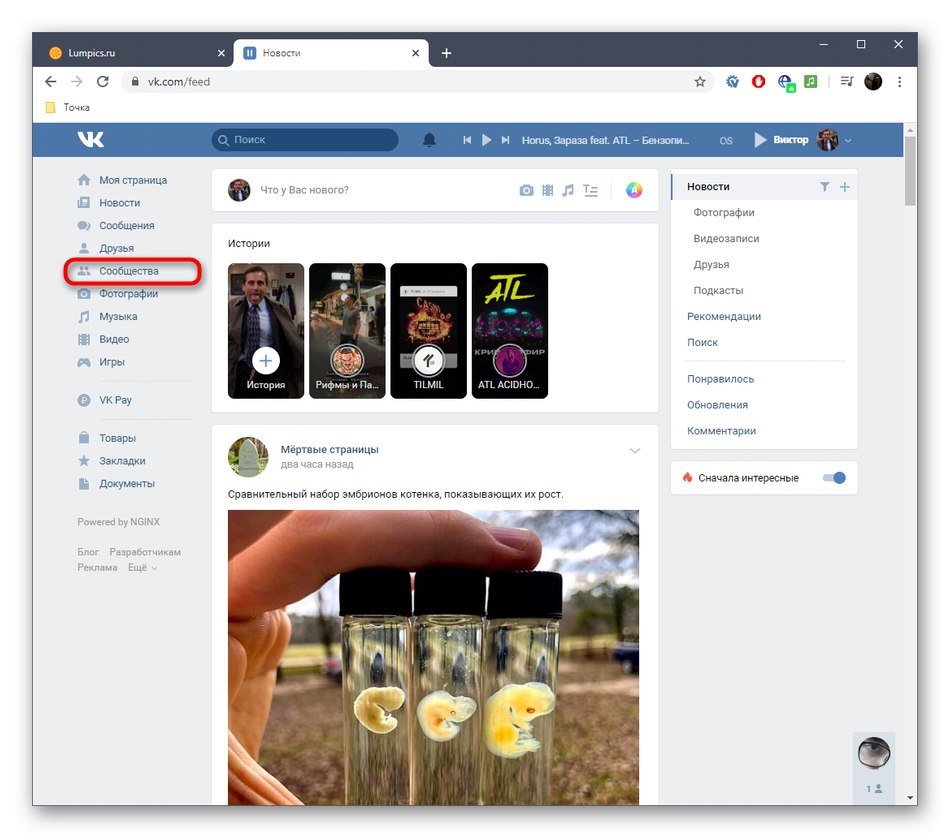
Task: Open Мёртвые страницы community link
Action: [x=329, y=450]
